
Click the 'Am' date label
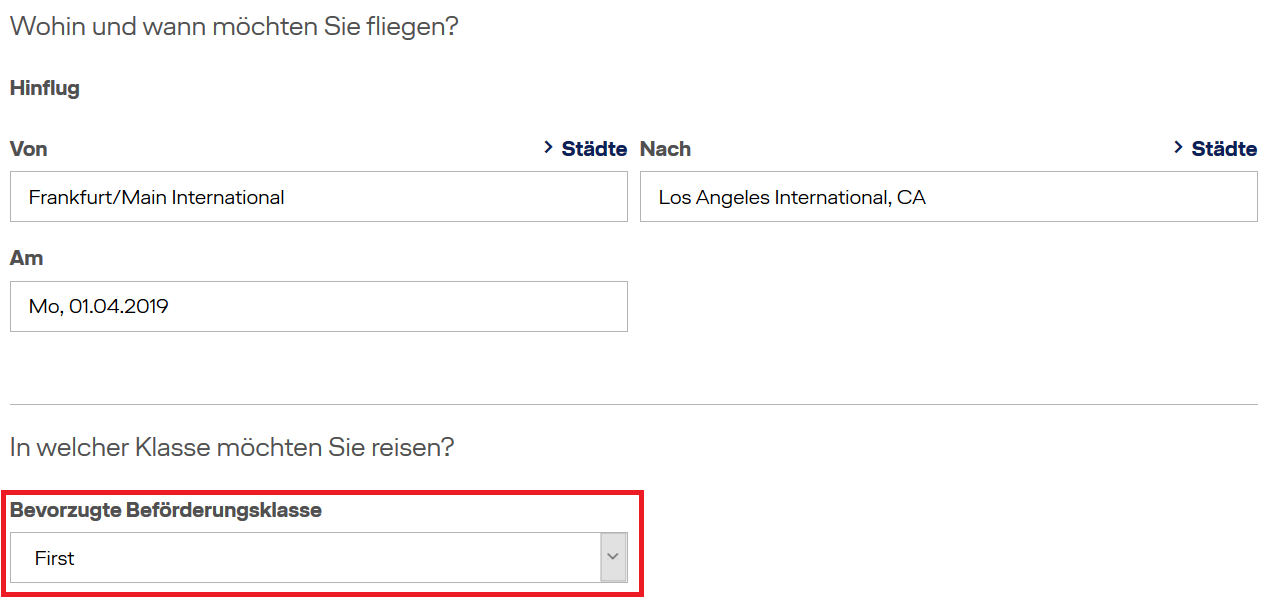point(26,258)
